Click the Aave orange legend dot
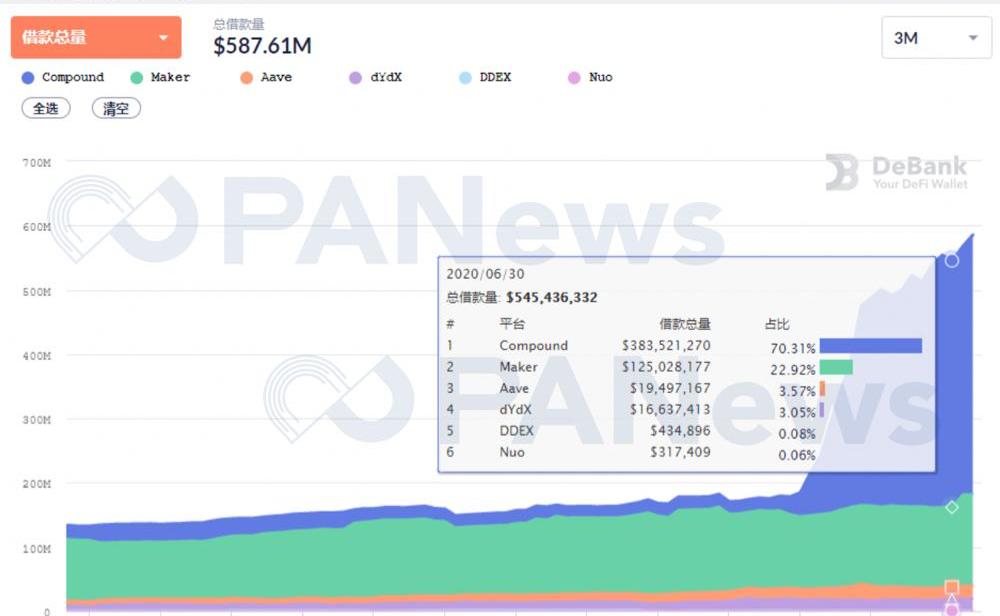Image resolution: width=1000 pixels, height=616 pixels. coord(247,77)
